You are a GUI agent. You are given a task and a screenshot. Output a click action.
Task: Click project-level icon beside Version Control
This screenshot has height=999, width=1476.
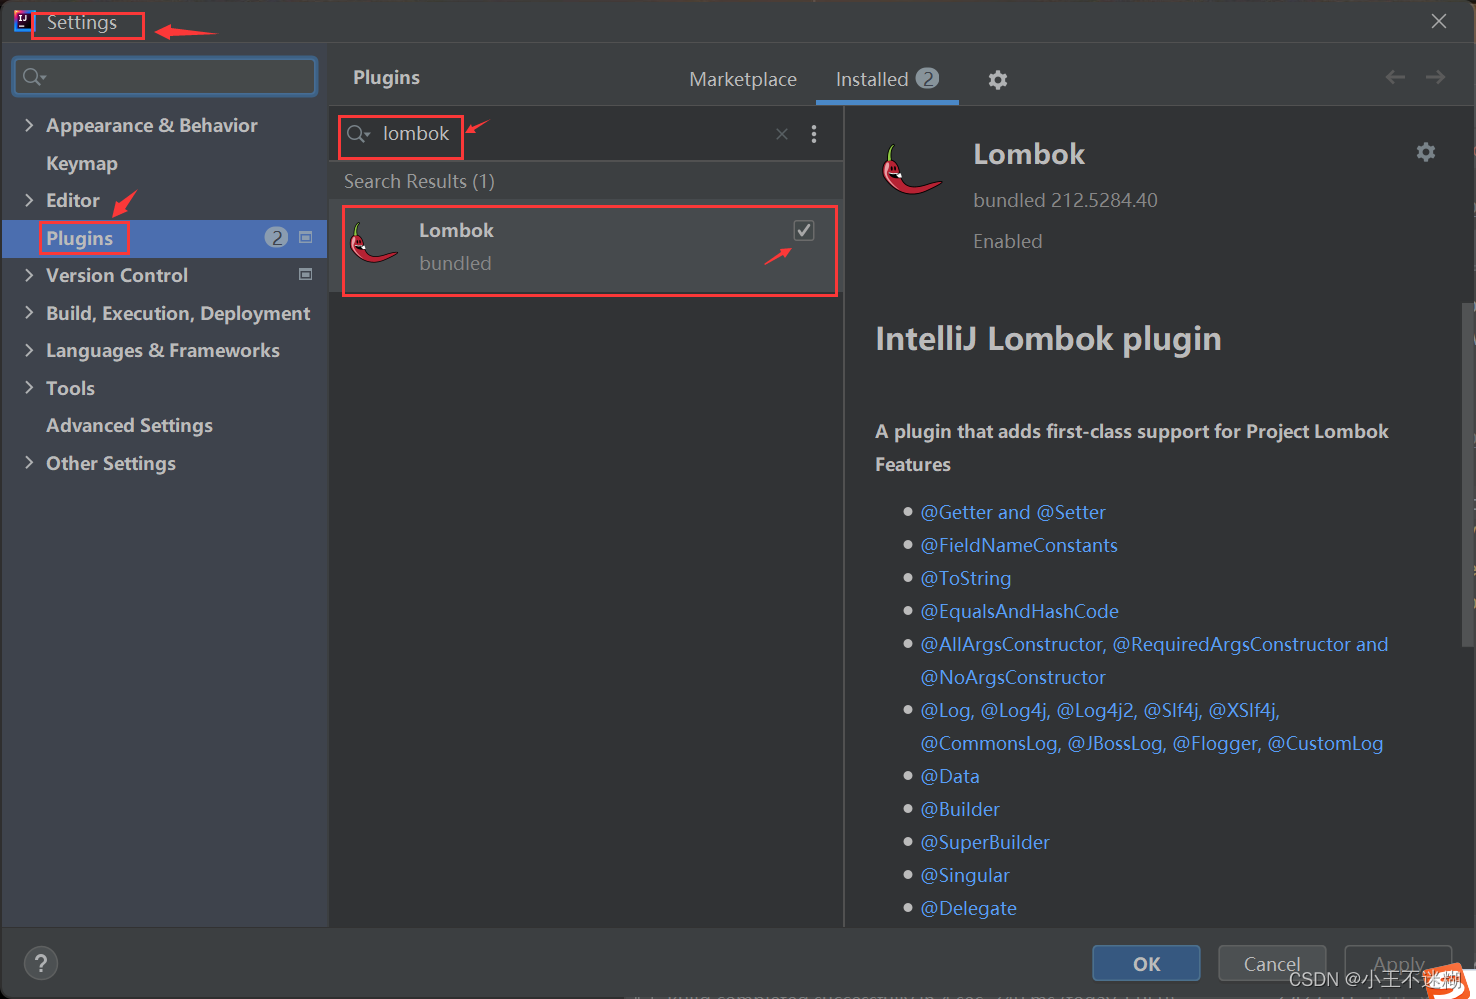tap(306, 274)
